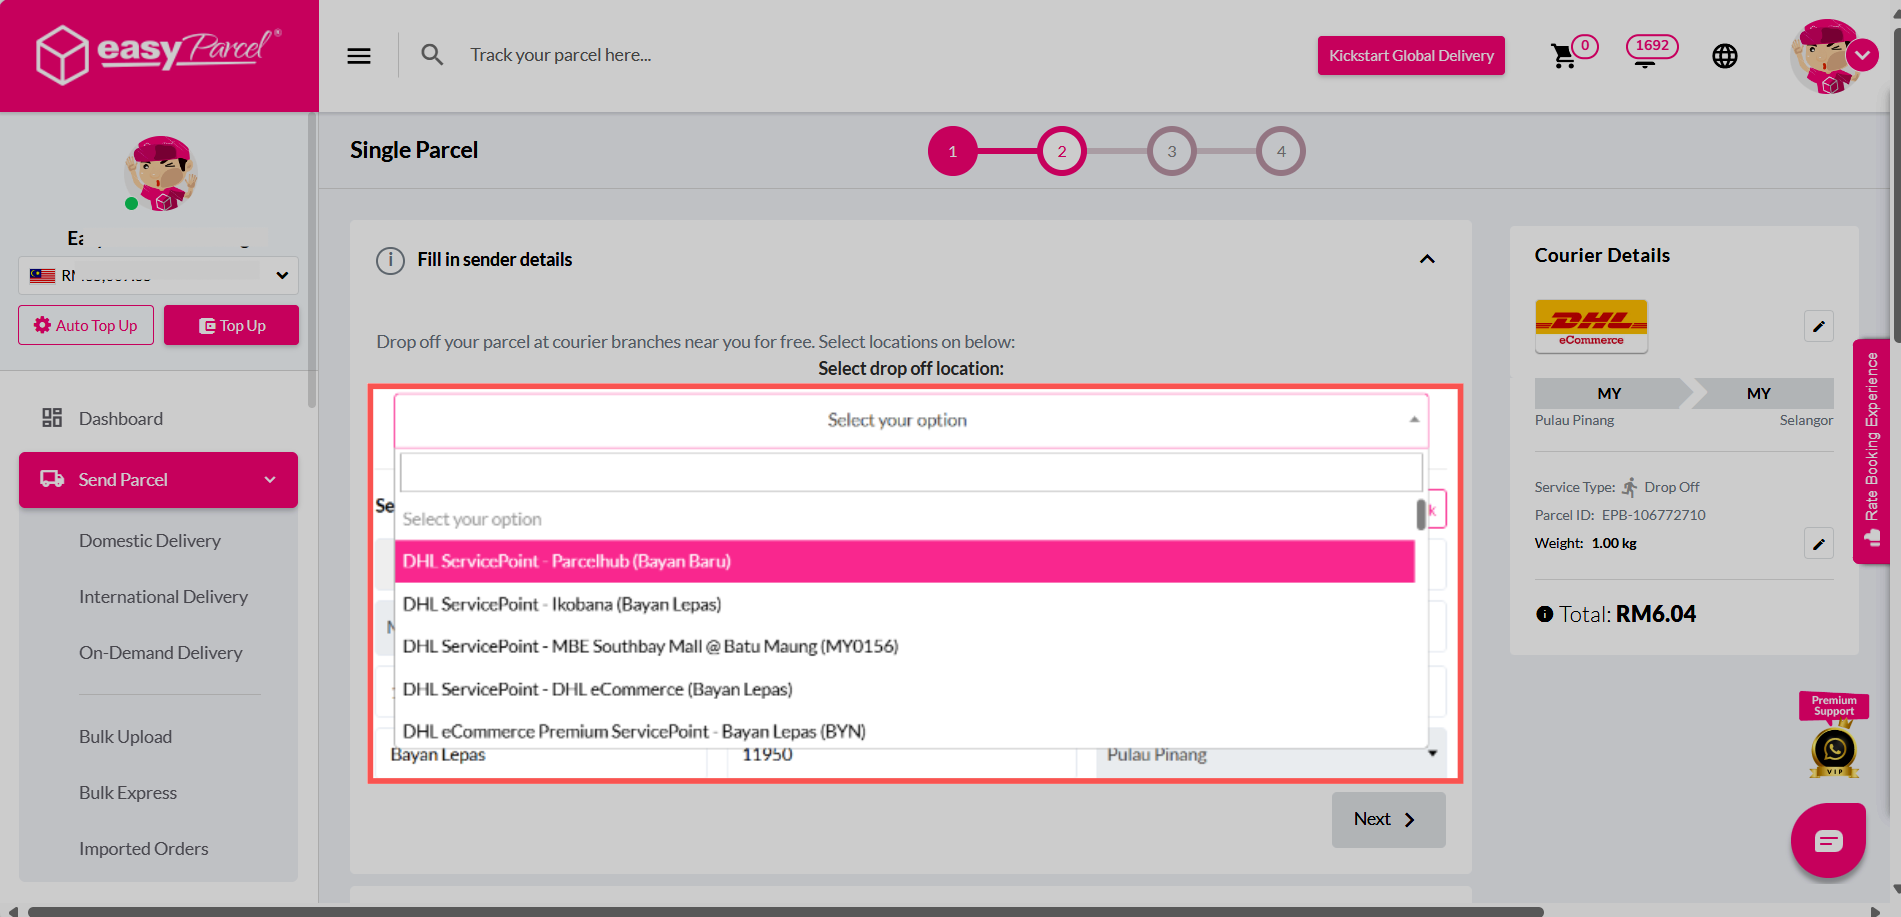Open the currency balance dropdown

[158, 275]
